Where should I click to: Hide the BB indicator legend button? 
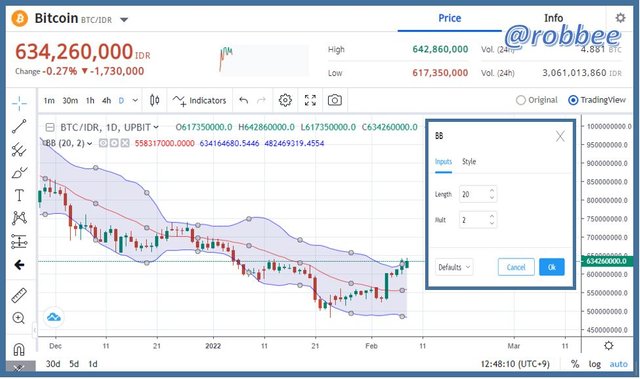103,143
